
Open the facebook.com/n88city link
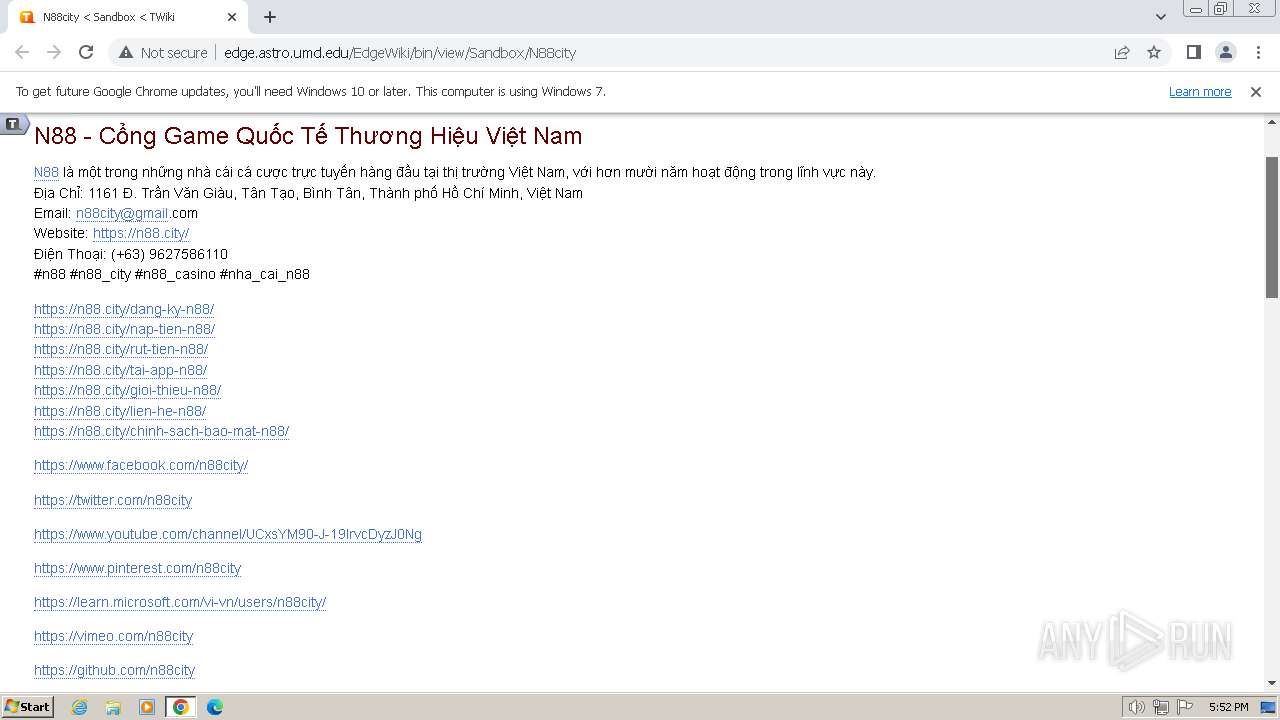click(141, 465)
